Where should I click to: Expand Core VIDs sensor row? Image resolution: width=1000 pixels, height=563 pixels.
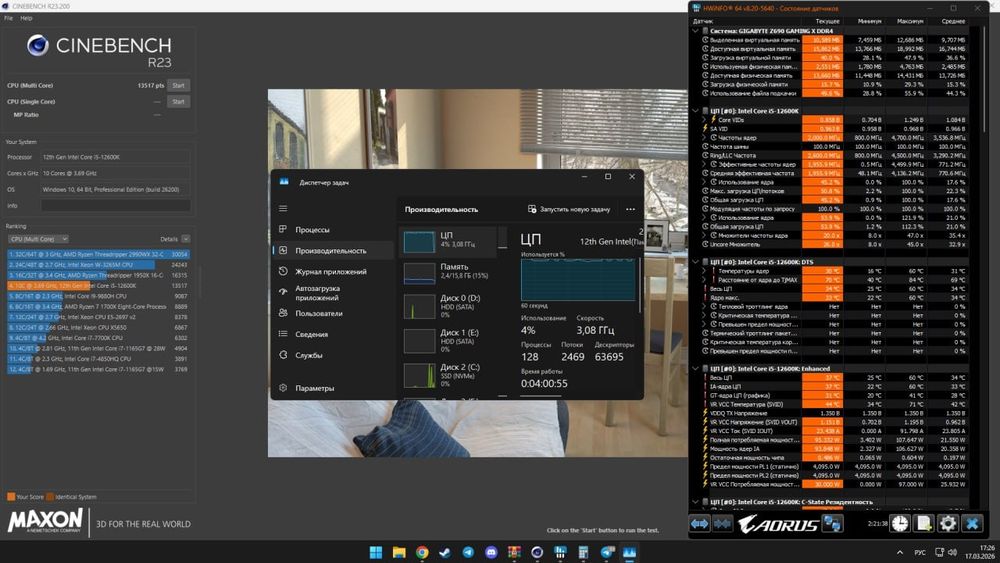click(x=705, y=120)
